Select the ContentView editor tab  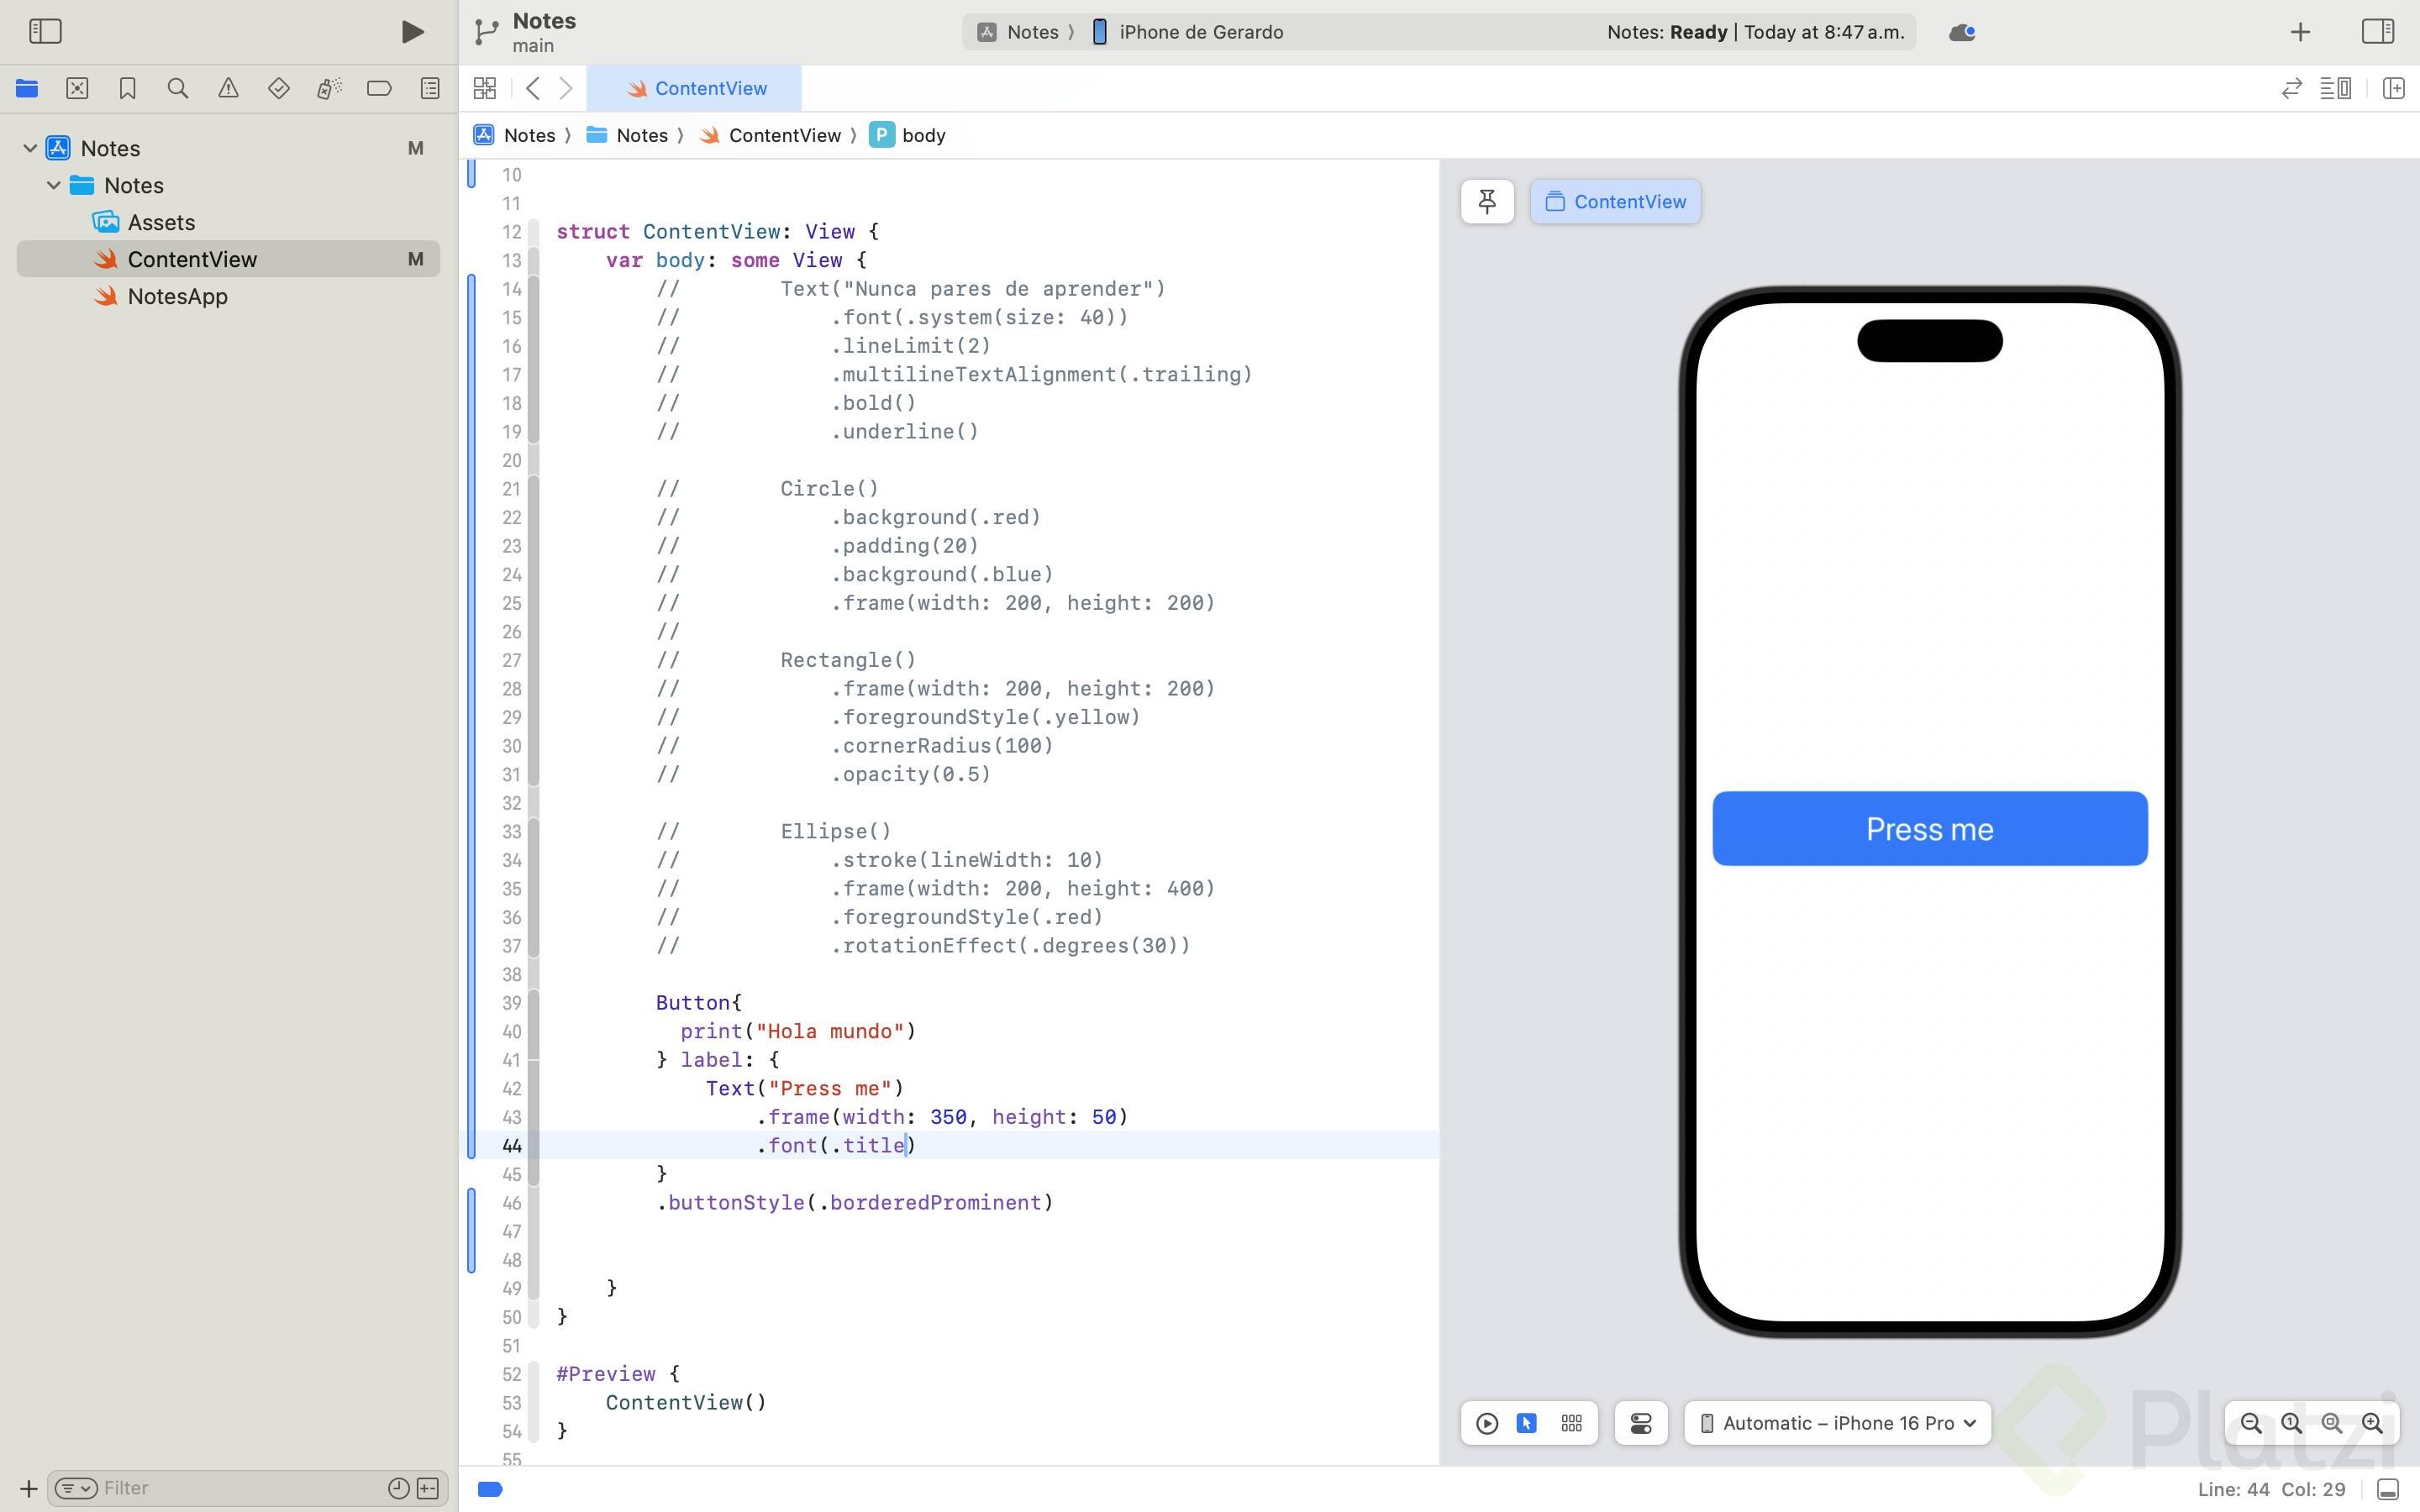(696, 89)
